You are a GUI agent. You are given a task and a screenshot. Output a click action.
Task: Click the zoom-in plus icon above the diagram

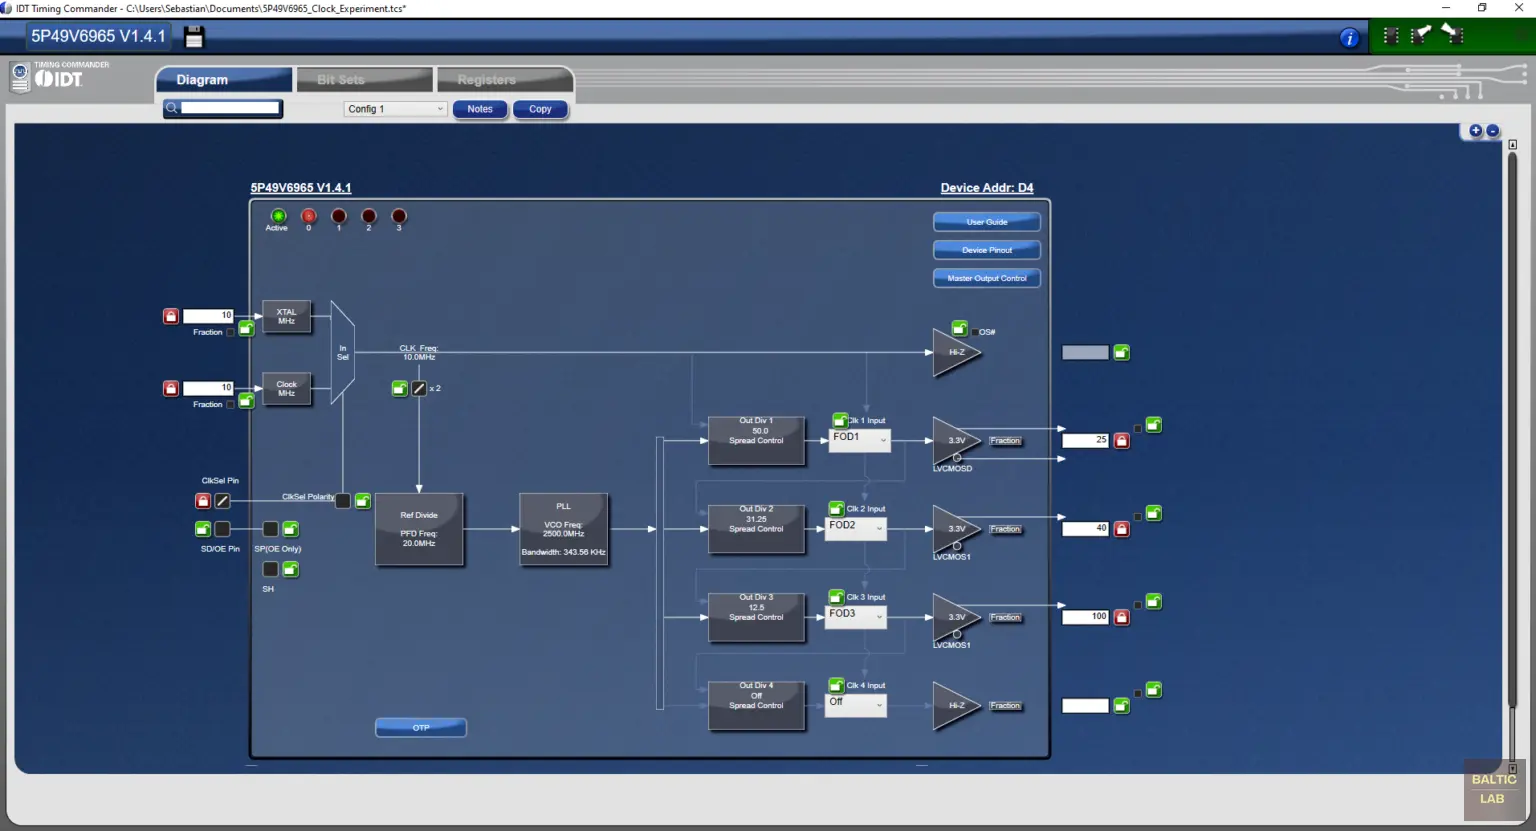1475,130
